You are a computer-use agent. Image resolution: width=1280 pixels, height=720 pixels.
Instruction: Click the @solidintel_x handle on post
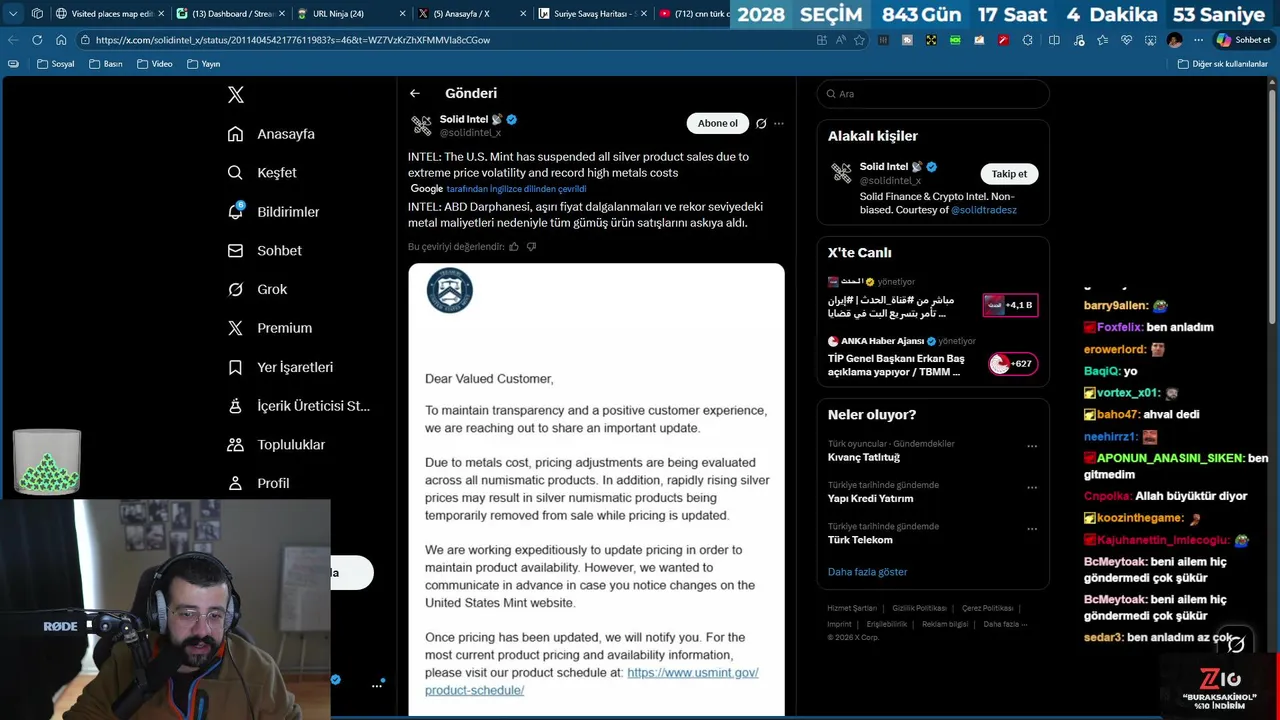[470, 133]
